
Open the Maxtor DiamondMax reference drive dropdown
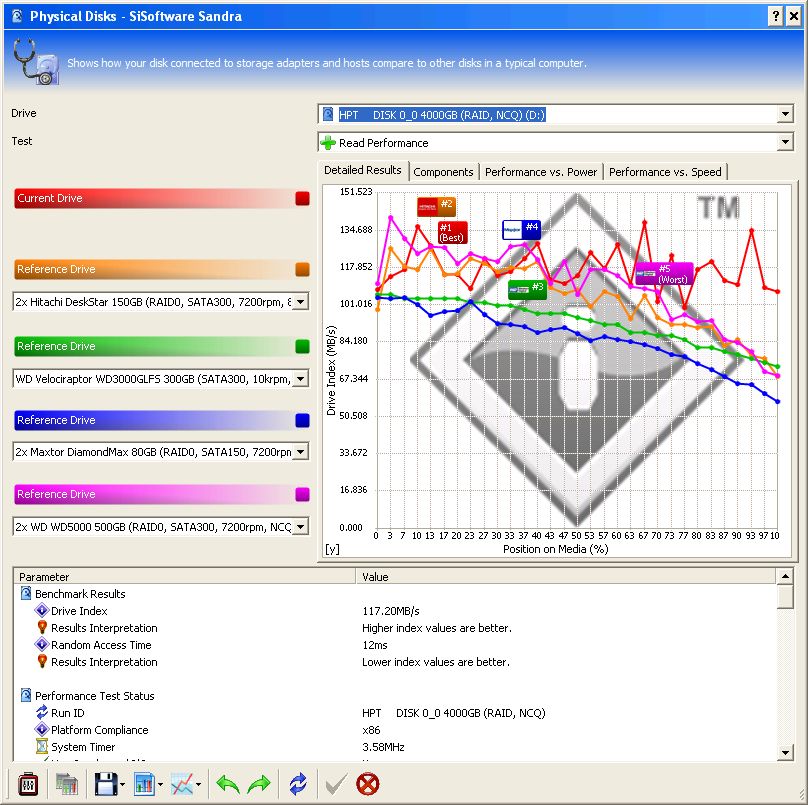click(x=301, y=452)
